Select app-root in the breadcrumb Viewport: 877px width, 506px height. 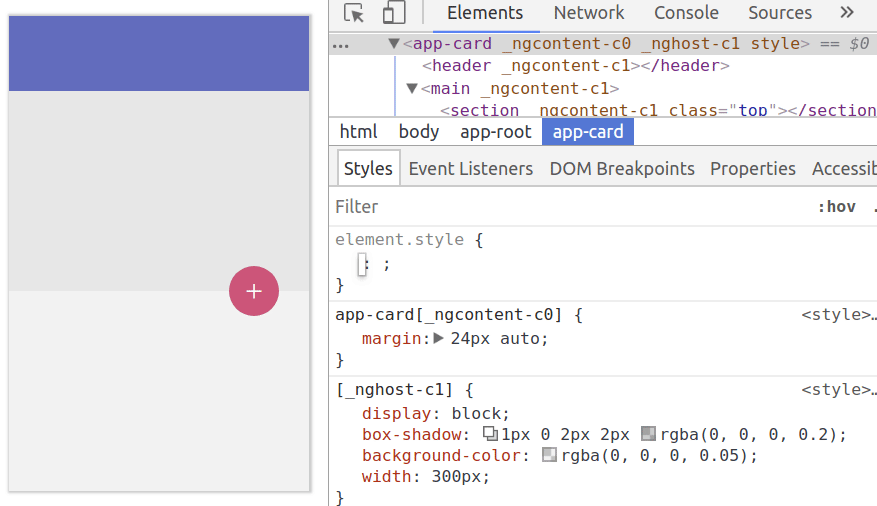tap(496, 132)
